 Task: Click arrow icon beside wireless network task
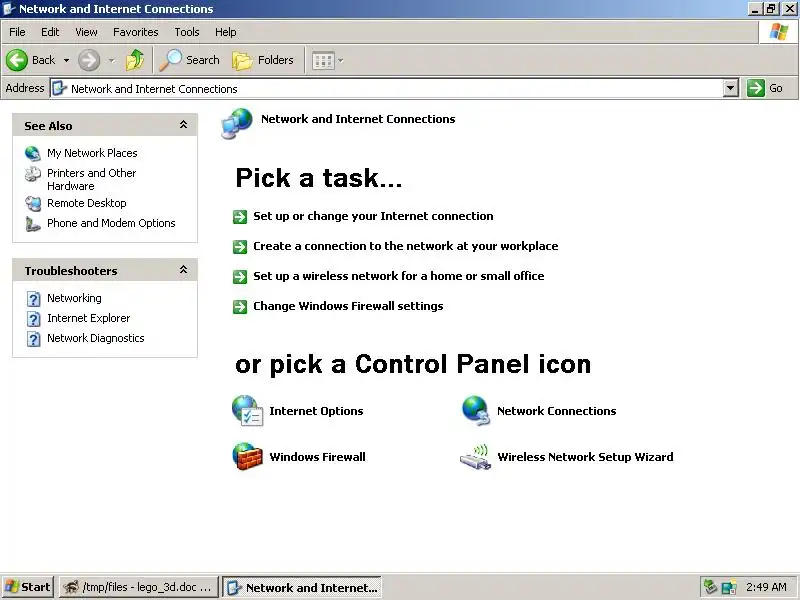tap(240, 277)
